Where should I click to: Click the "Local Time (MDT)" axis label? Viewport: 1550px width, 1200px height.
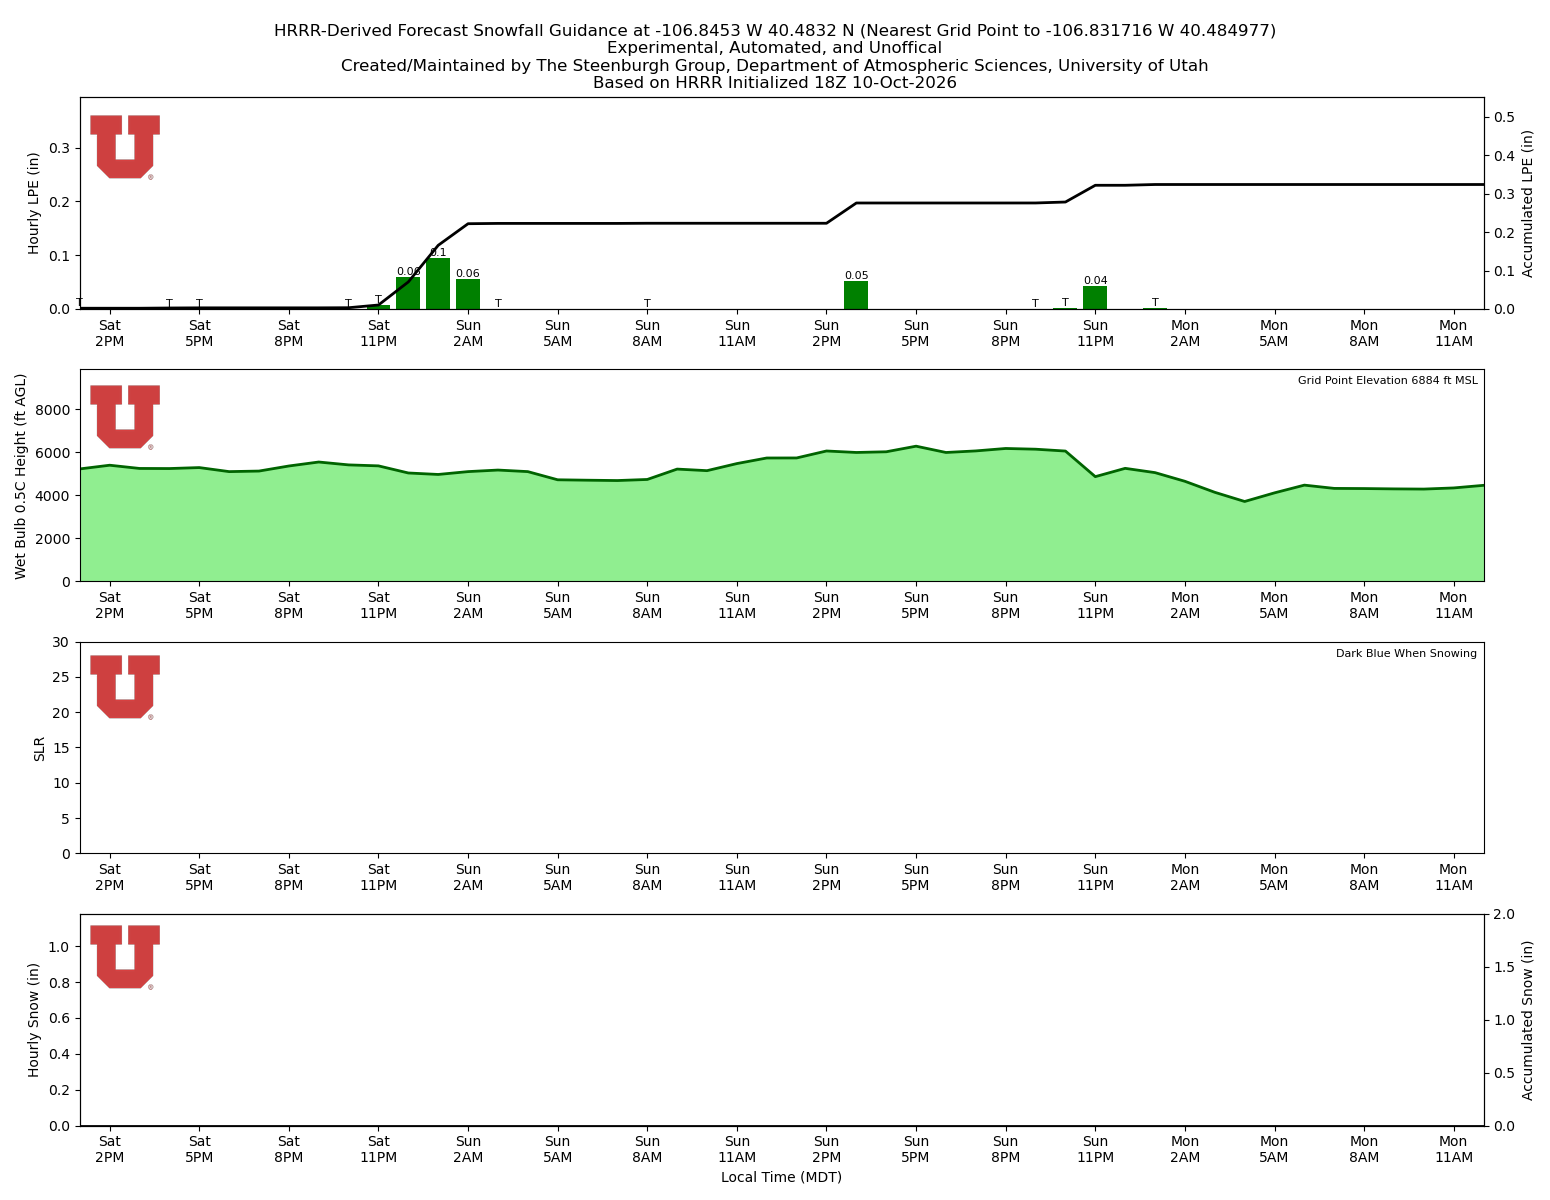[x=781, y=1177]
